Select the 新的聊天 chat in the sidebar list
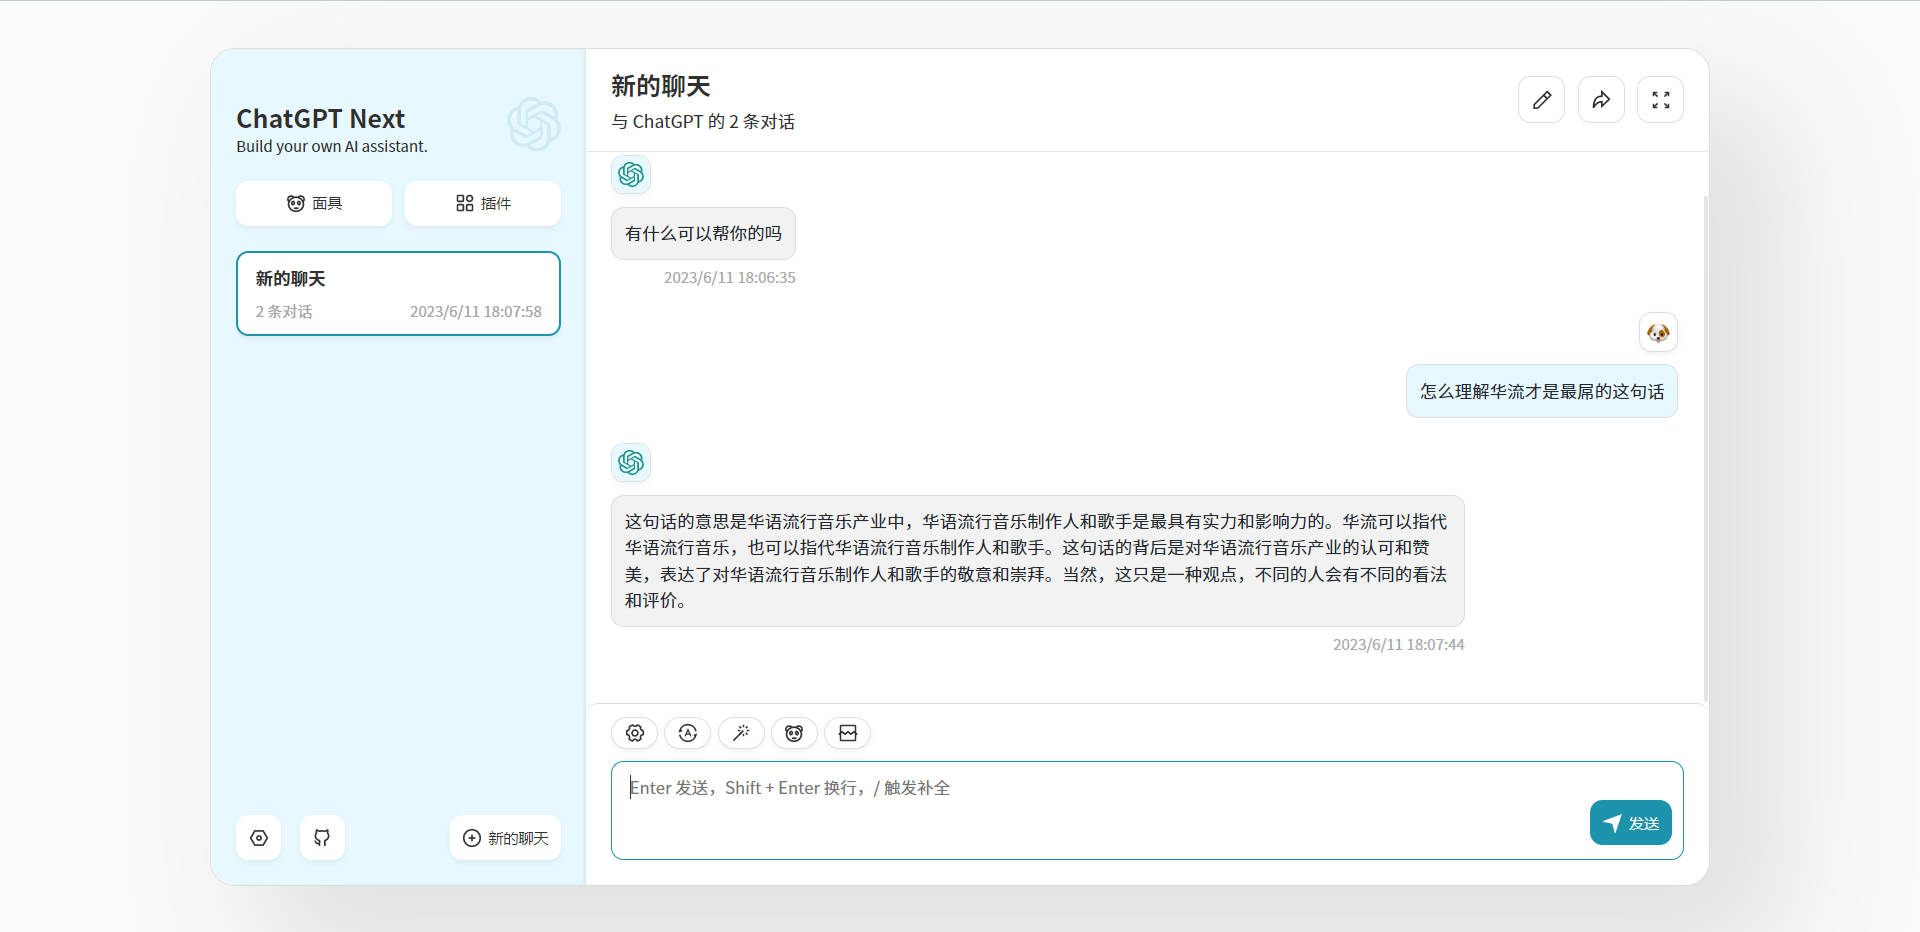The image size is (1920, 932). pos(397,293)
